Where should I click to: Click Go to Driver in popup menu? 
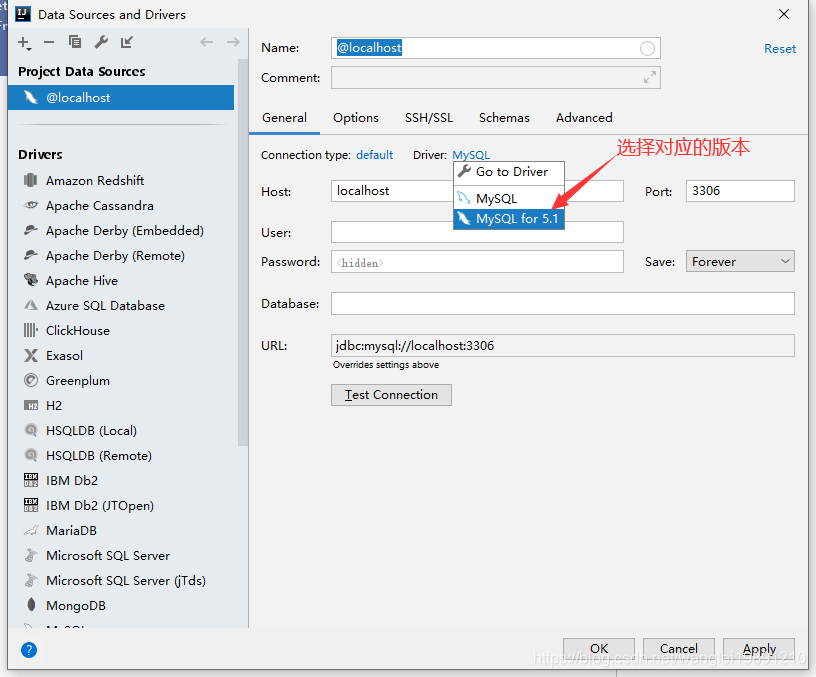pyautogui.click(x=509, y=172)
